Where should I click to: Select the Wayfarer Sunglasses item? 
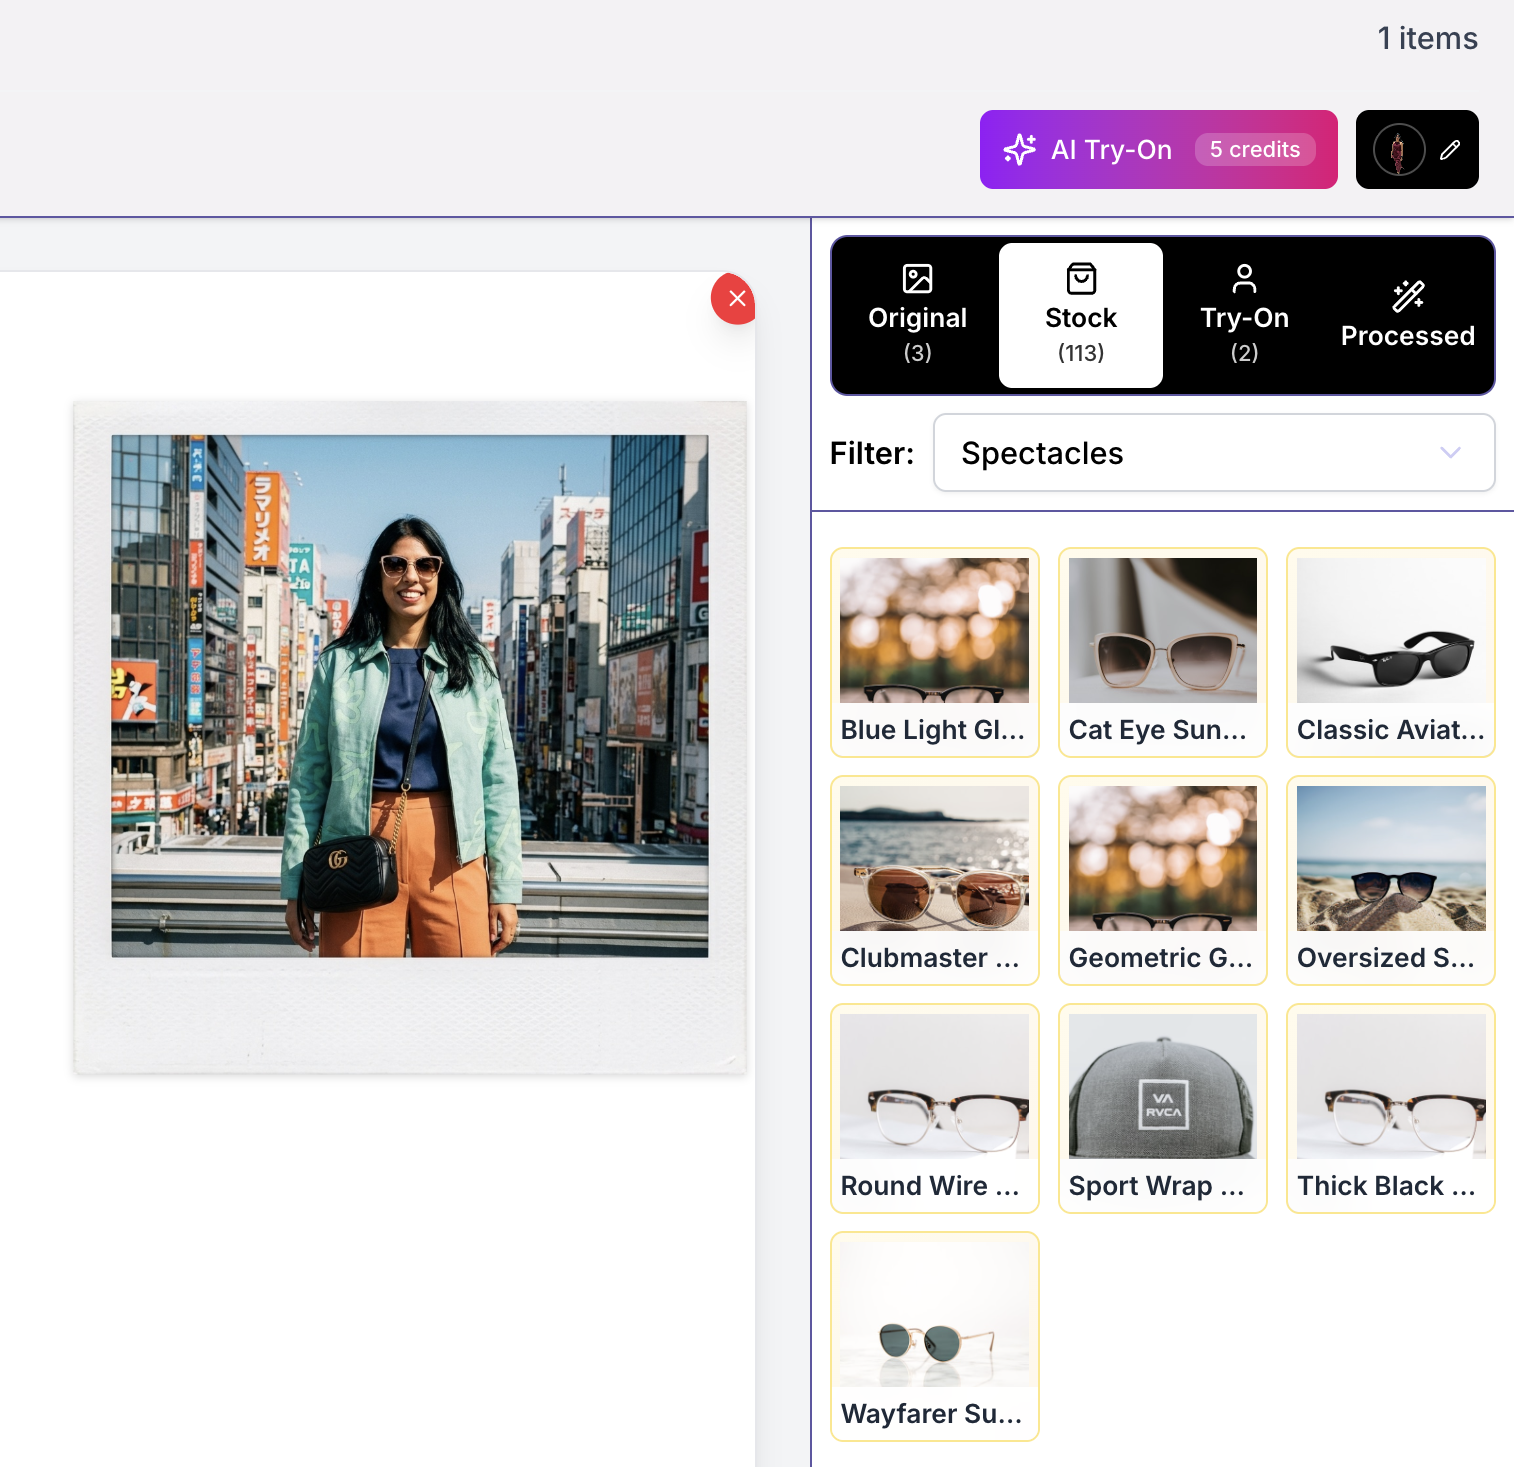[x=934, y=1336]
